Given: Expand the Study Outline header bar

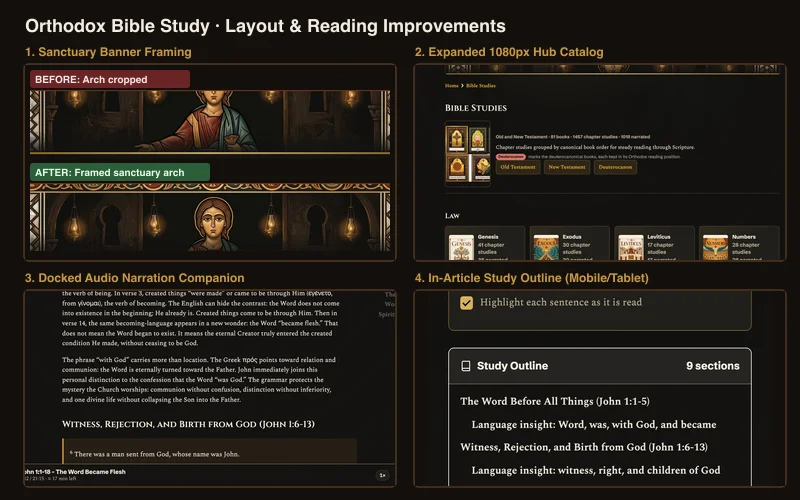Looking at the screenshot, I should [x=599, y=366].
